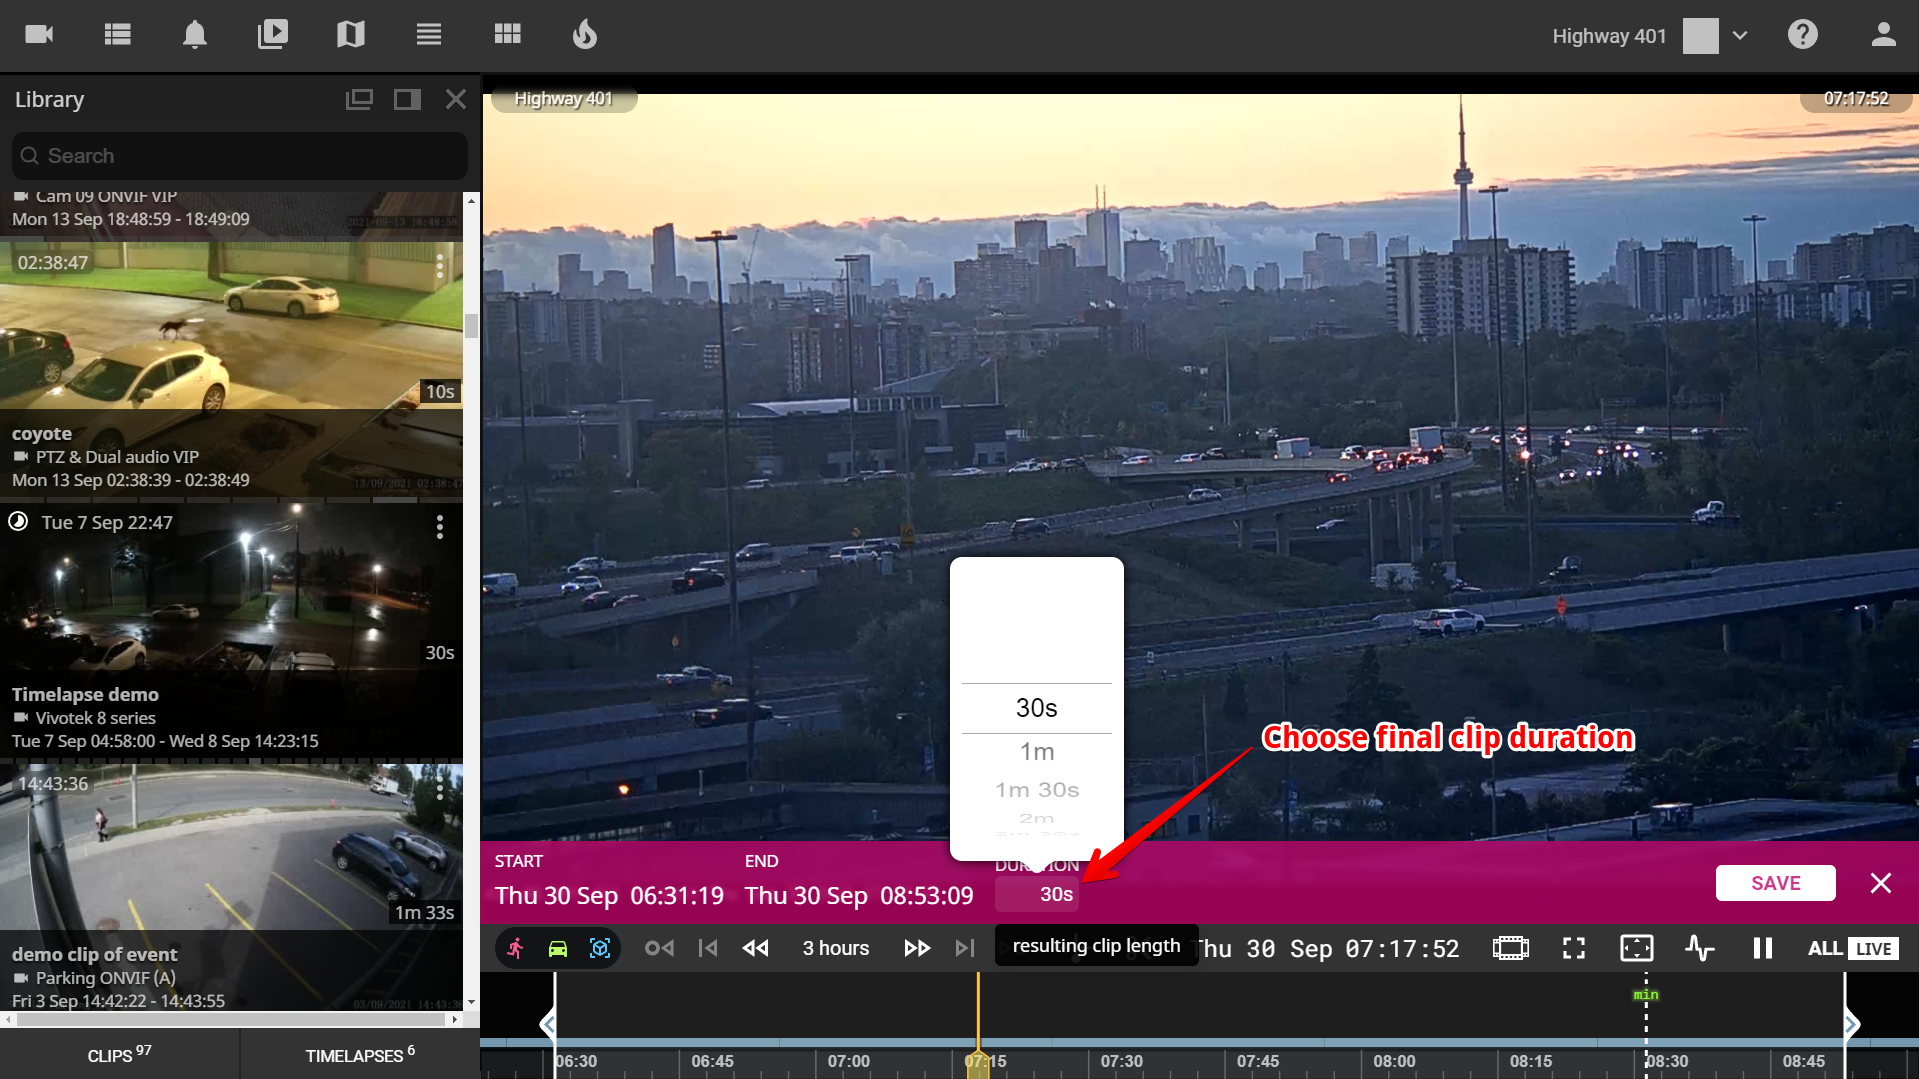Viewport: 1919px width, 1079px height.
Task: Open the help question mark icon
Action: click(x=1802, y=35)
